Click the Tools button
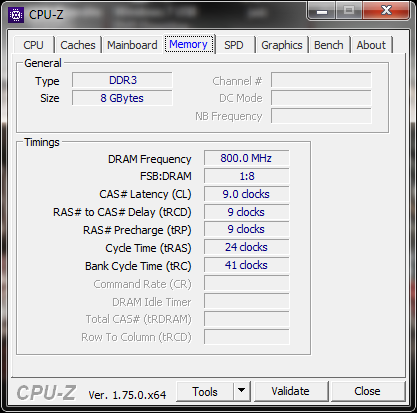 click(x=205, y=392)
